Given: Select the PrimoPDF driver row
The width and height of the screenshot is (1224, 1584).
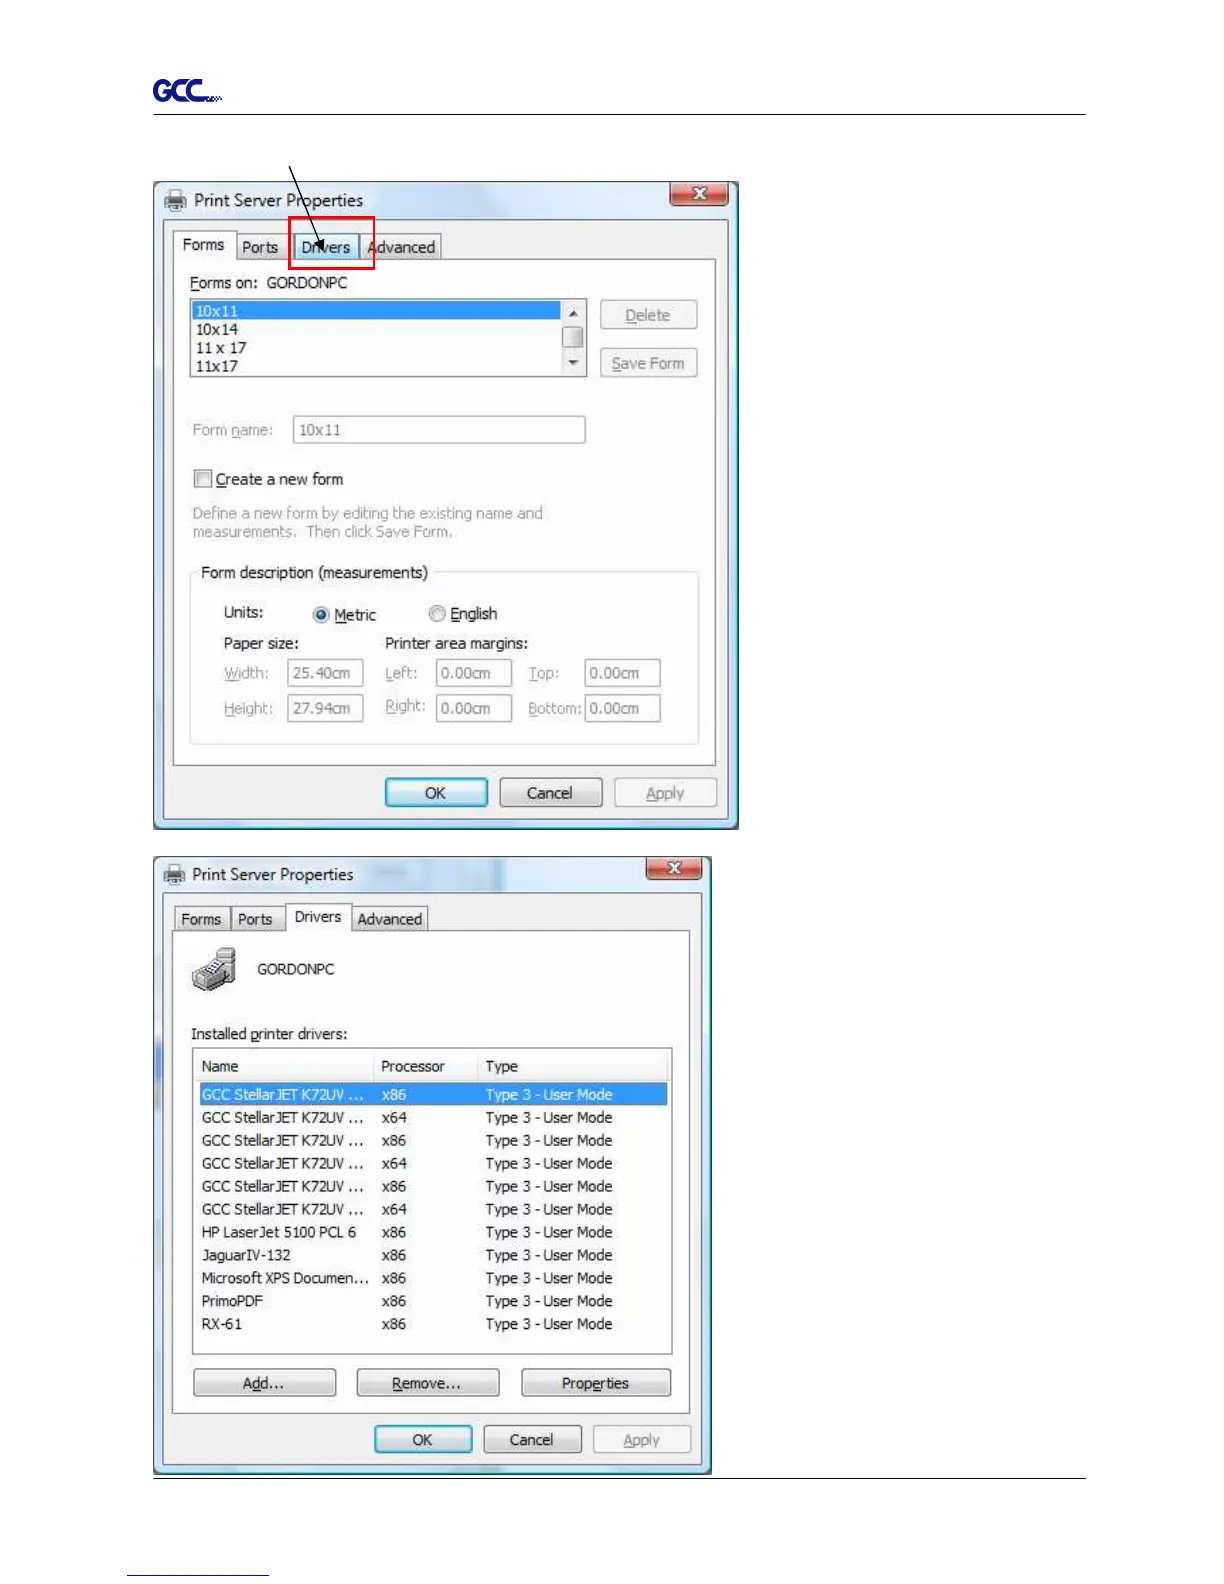Looking at the screenshot, I should [x=433, y=1301].
